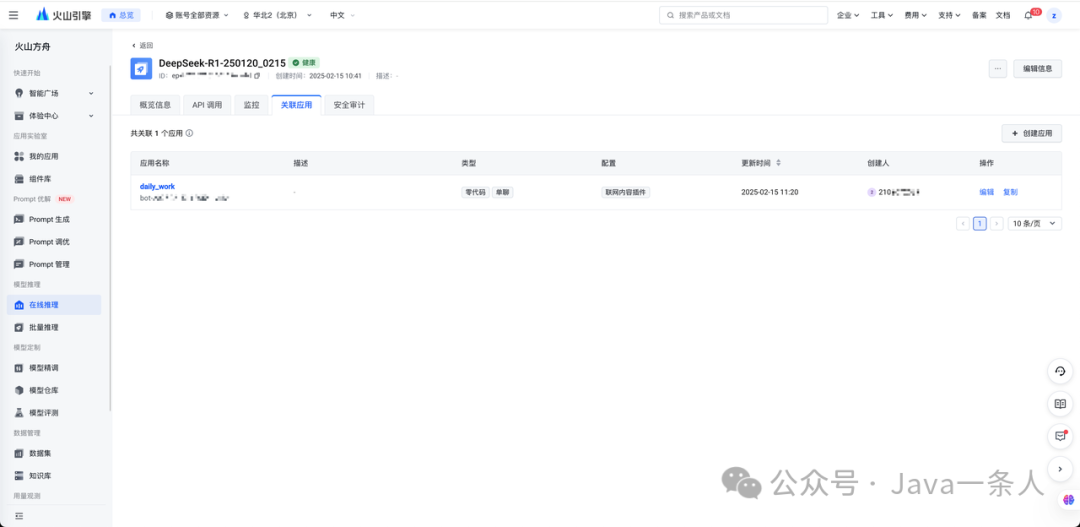Screen dimensions: 1080x527
Task: Go to next page arrow
Action: coord(997,223)
